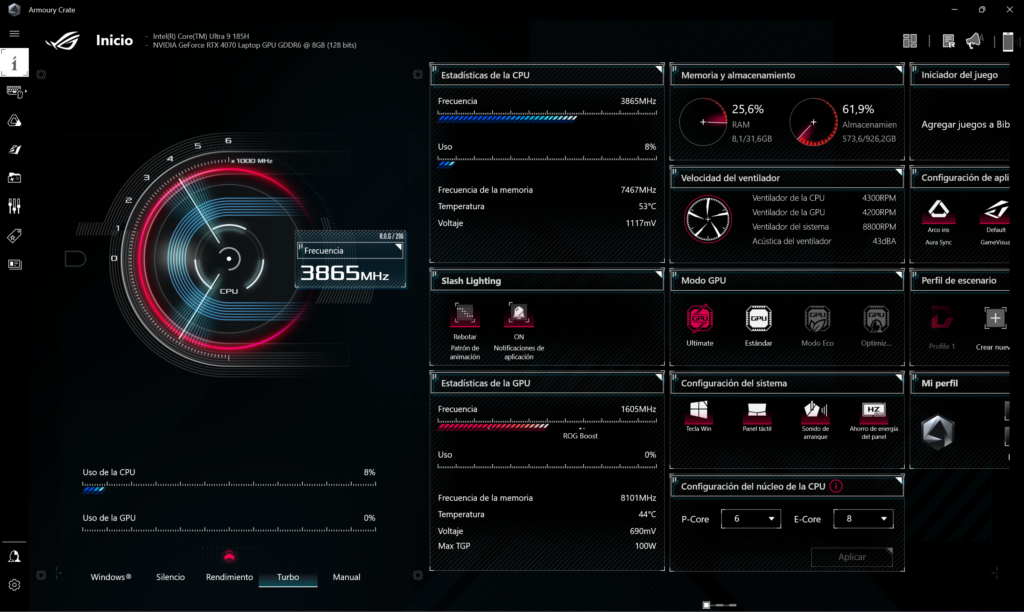The image size is (1024, 612).
Task: Open the Device keyboard icon in sidebar
Action: [x=14, y=91]
